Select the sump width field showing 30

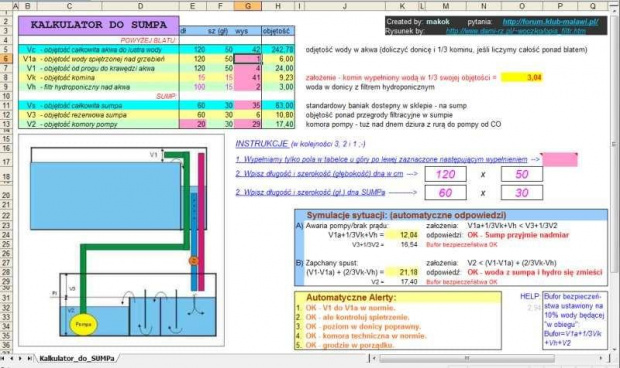pyautogui.click(x=522, y=193)
